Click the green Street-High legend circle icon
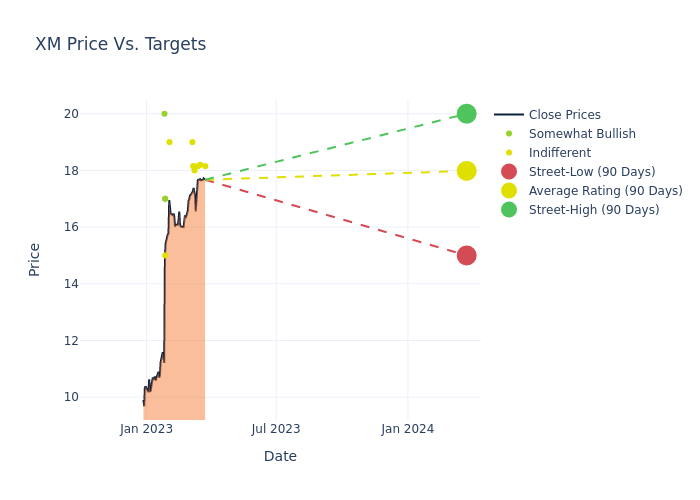This screenshot has height=500, width=700. point(509,210)
